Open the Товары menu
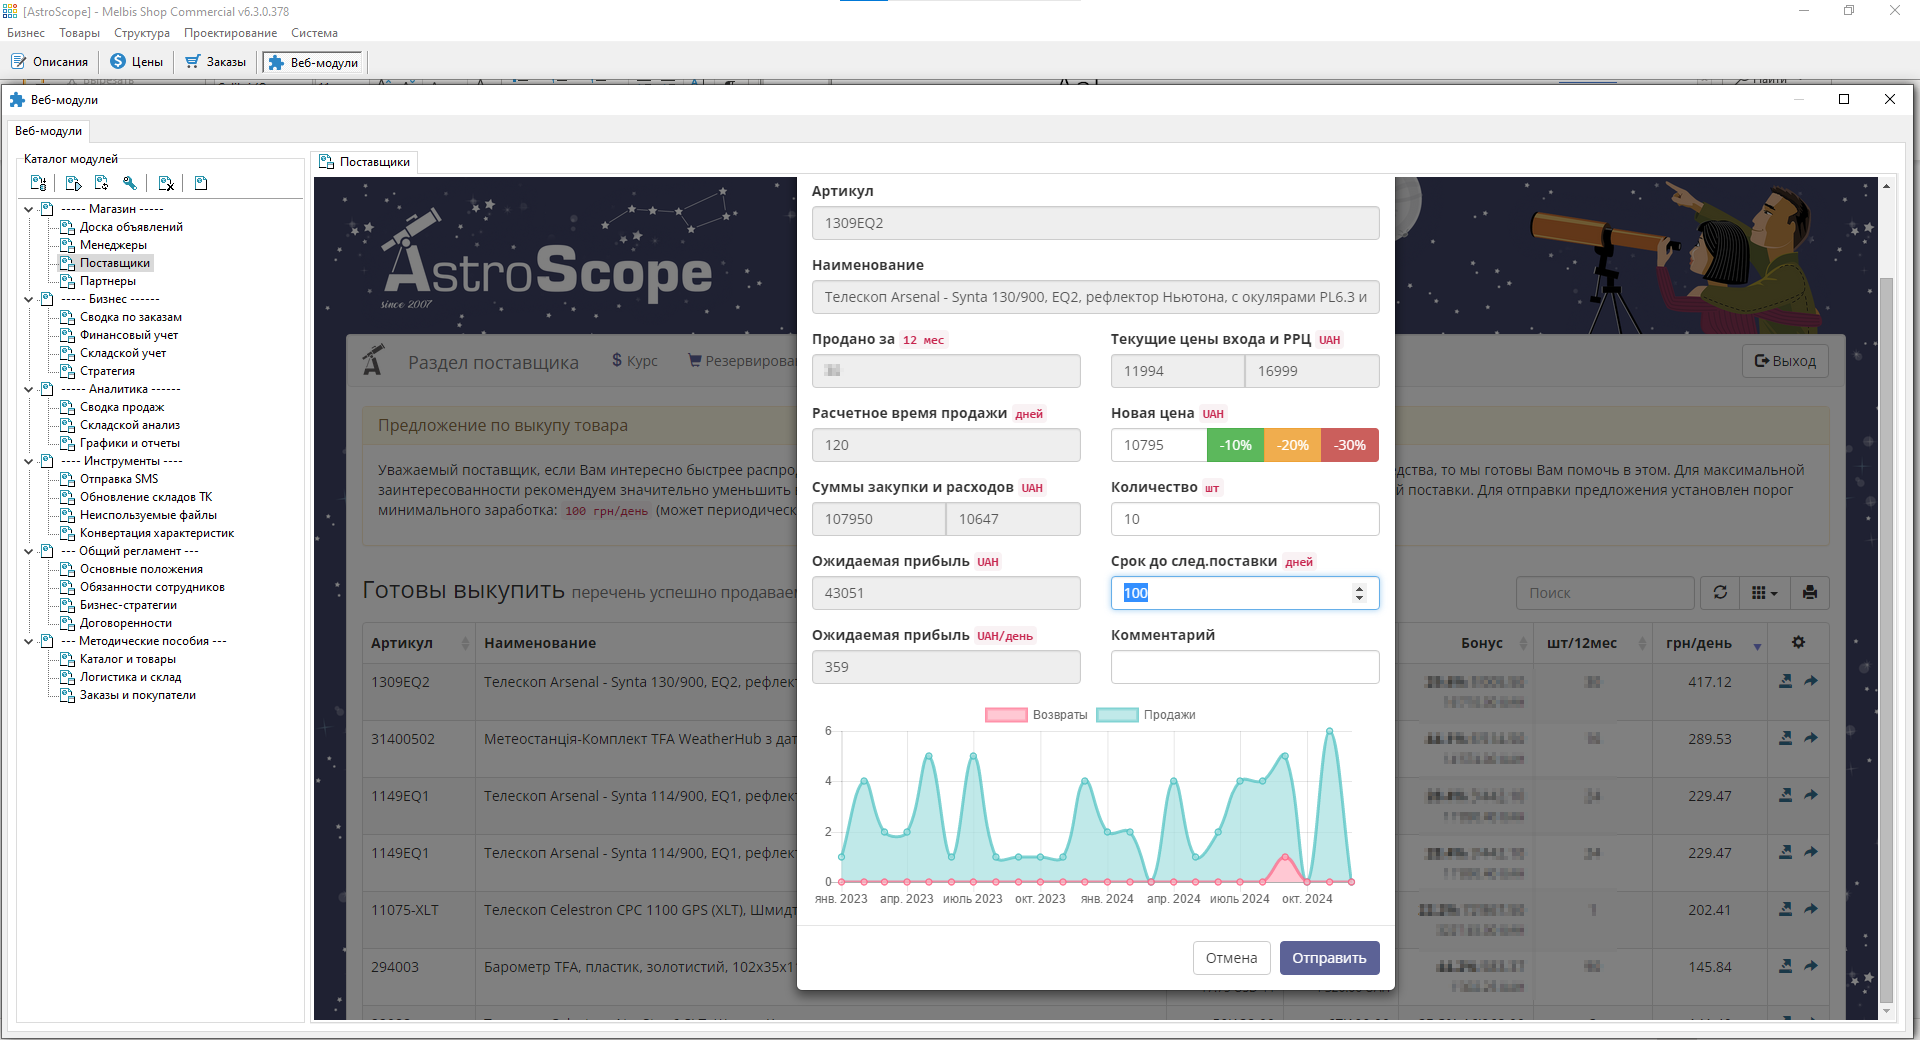Viewport: 1920px width, 1040px height. click(79, 33)
